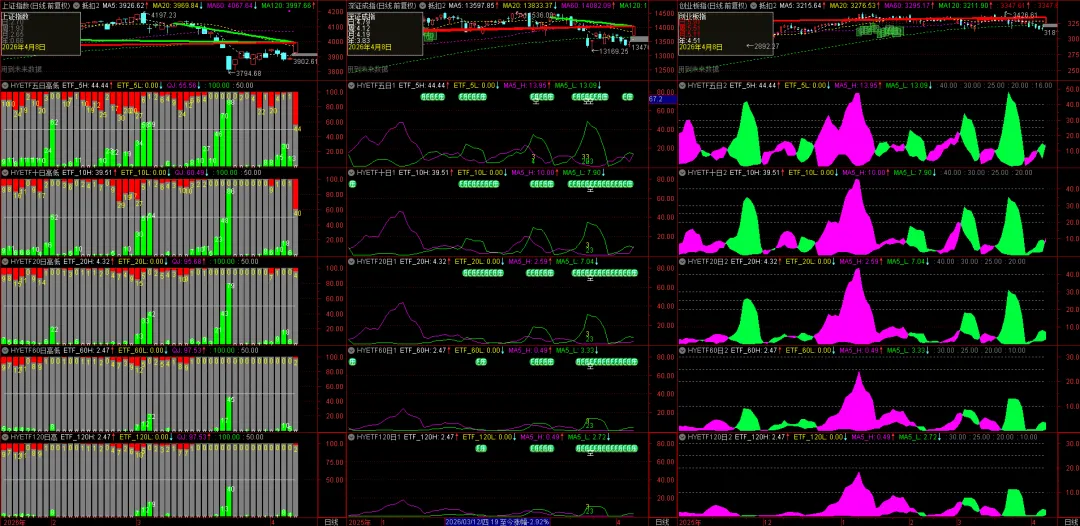Click the HYETF五日1 indicator label
The width and height of the screenshot is (1080, 526).
click(376, 85)
